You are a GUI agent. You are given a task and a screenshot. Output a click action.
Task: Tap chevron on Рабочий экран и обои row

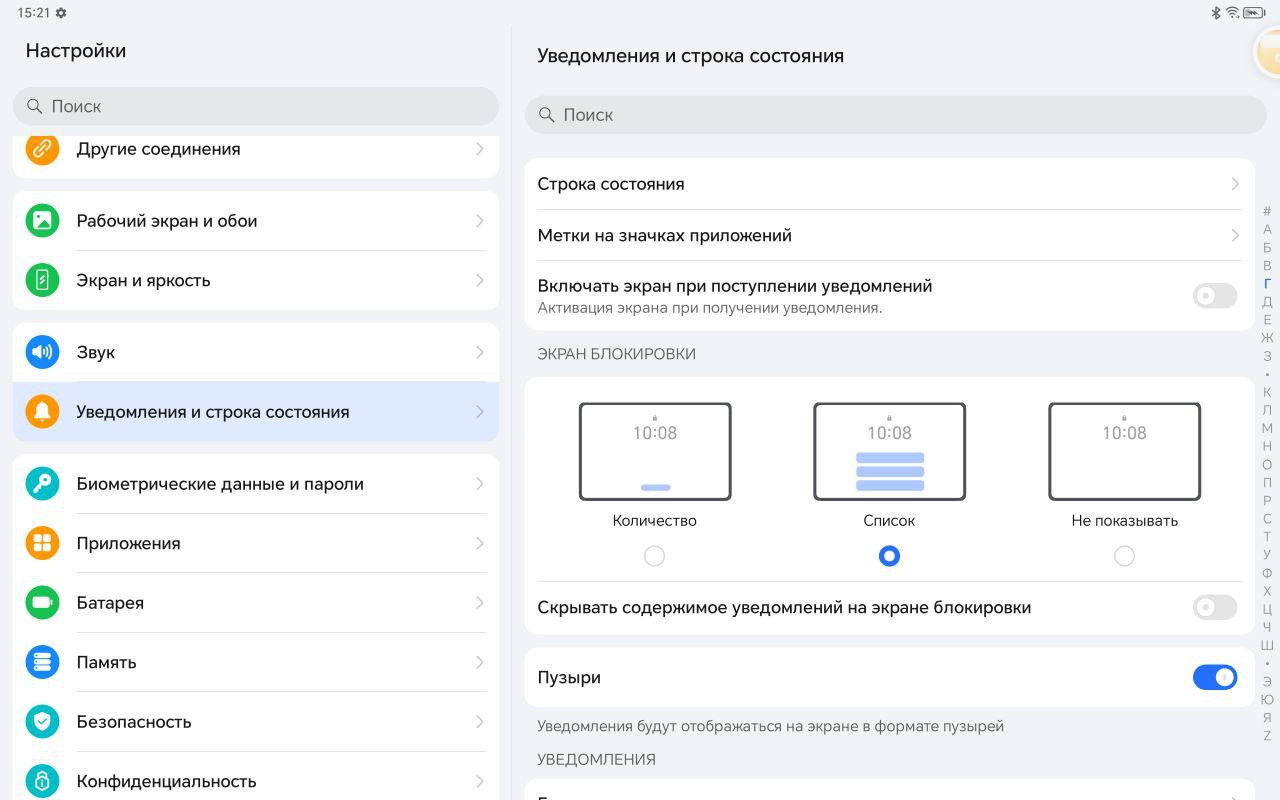tap(480, 221)
